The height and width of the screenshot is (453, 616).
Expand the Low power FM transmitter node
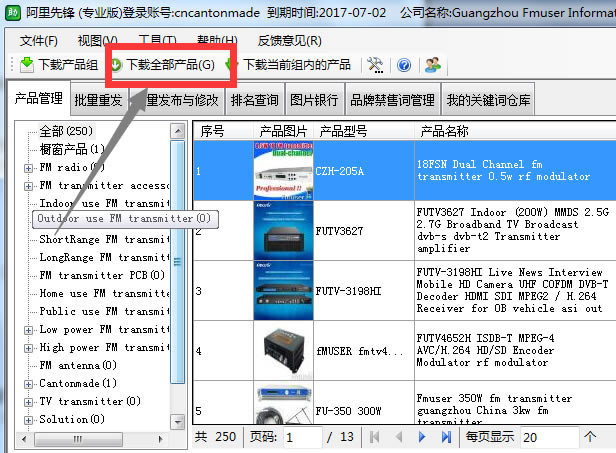click(28, 329)
